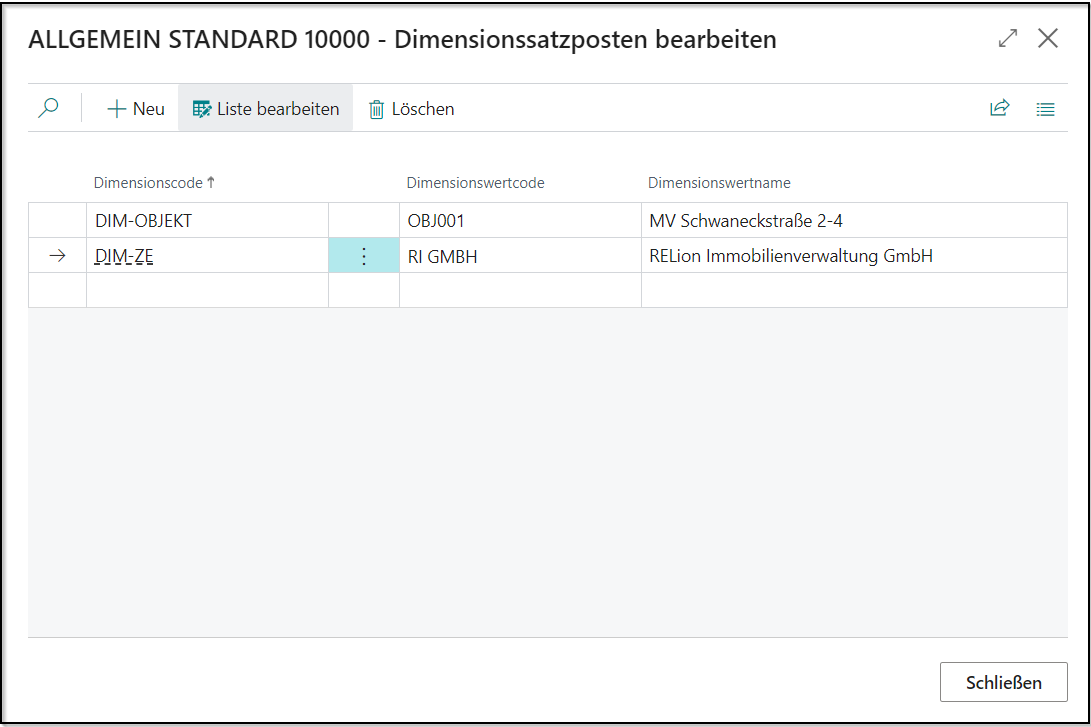Open the three-dot menu in the DIM-ZE row
This screenshot has width=1091, height=727.
(364, 255)
